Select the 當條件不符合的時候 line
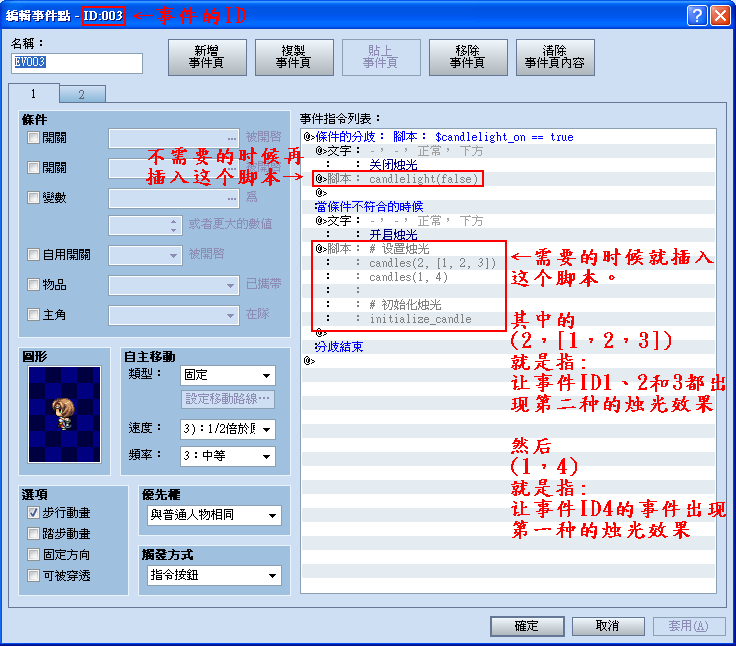This screenshot has height=646, width=736. coord(508,207)
